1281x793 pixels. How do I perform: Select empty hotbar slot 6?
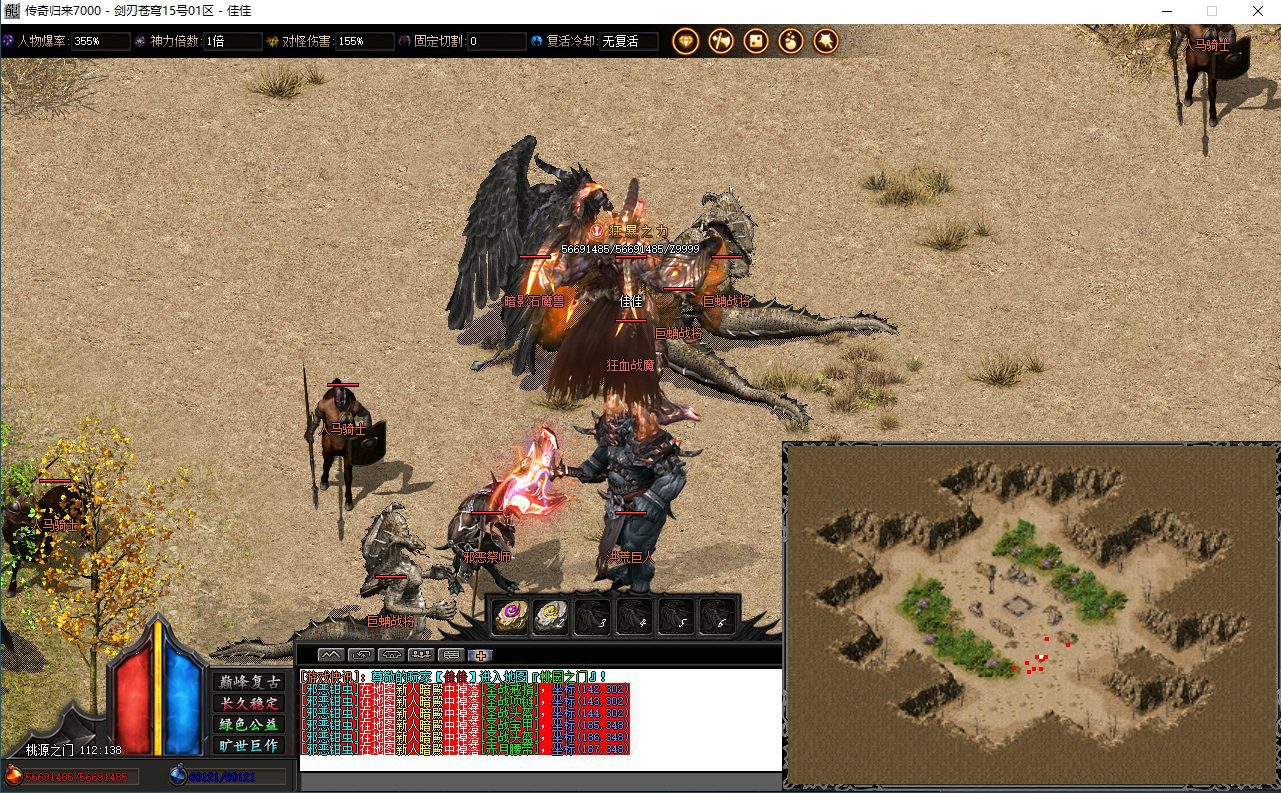pyautogui.click(x=717, y=615)
